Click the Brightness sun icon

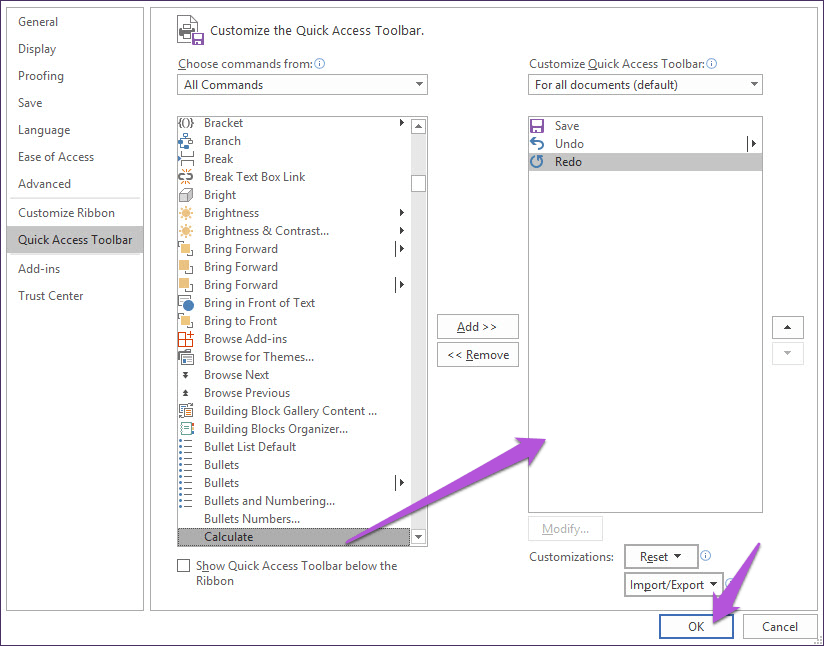(186, 213)
